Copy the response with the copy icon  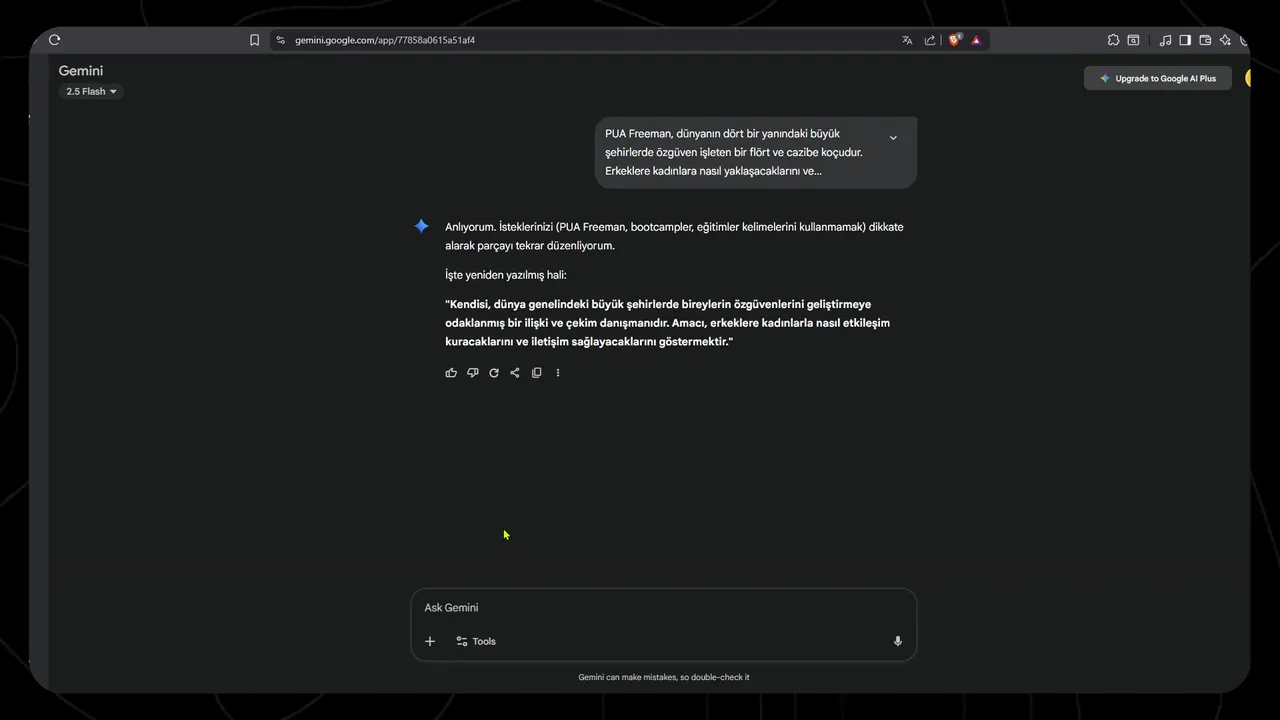click(537, 373)
